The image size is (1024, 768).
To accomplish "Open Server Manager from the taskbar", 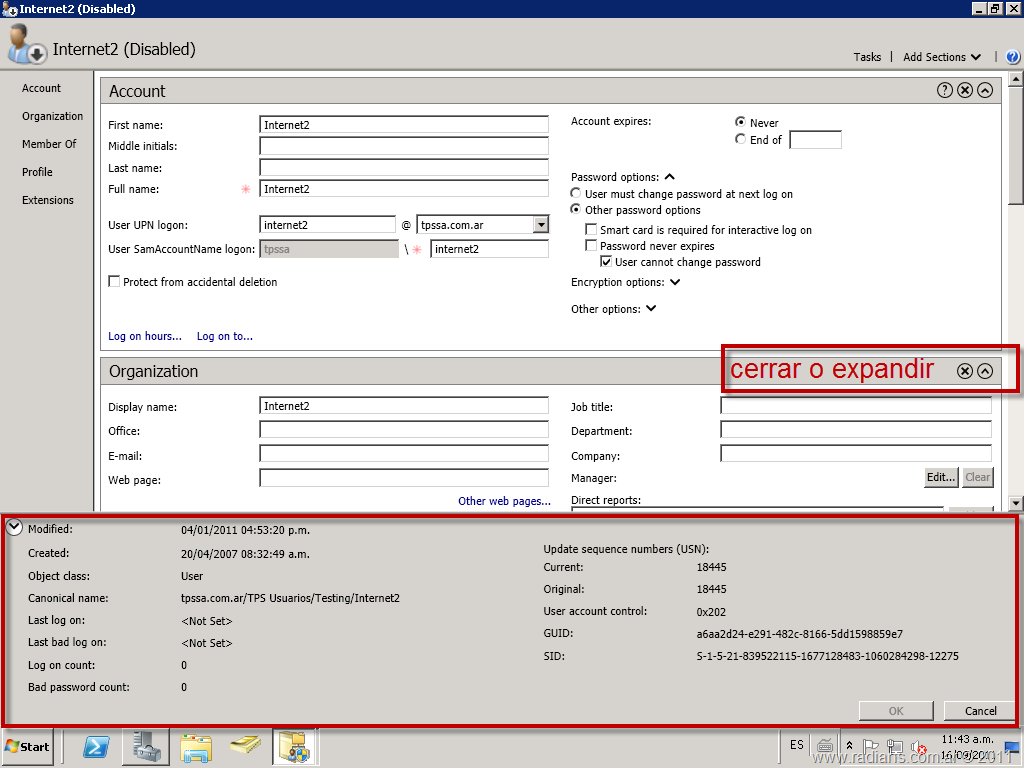I will (145, 746).
